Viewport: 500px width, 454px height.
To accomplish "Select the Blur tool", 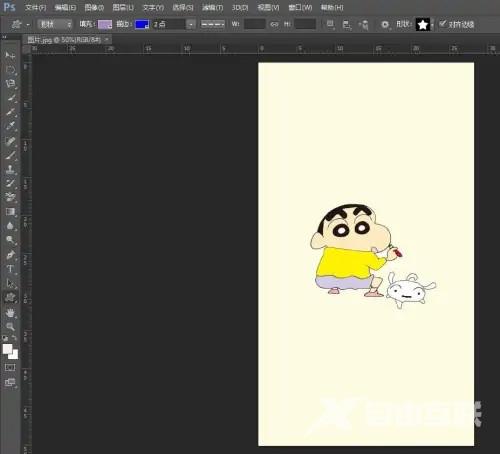I will [10, 226].
